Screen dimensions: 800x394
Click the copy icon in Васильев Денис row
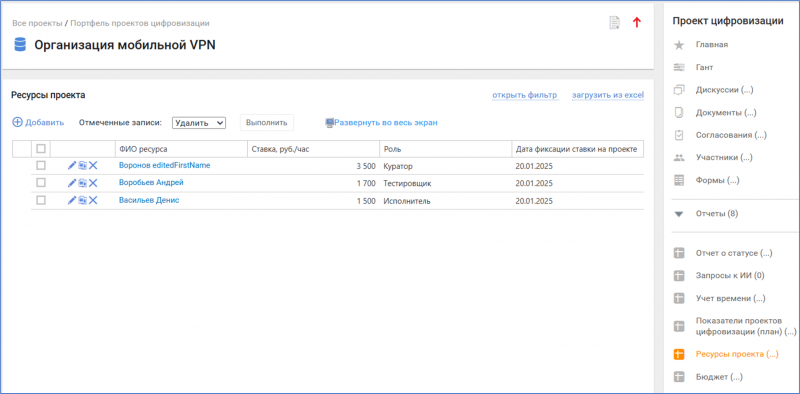coord(83,200)
